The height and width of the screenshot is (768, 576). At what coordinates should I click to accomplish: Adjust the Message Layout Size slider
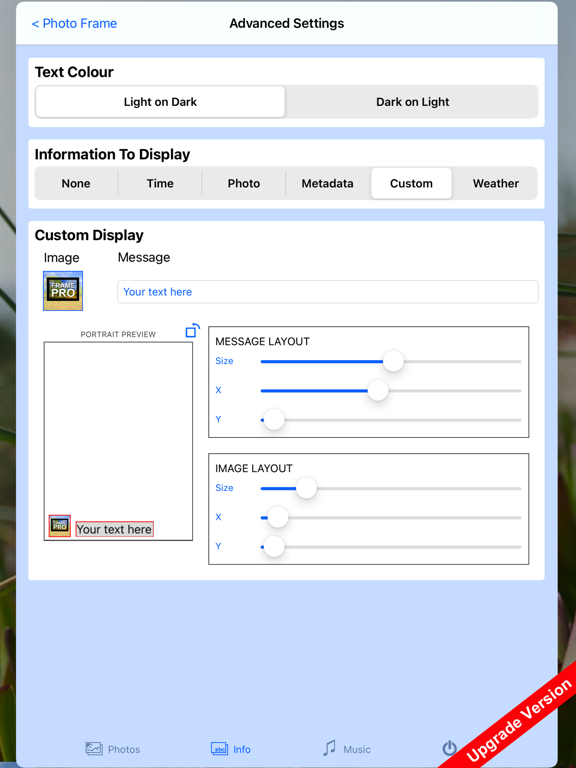(393, 361)
